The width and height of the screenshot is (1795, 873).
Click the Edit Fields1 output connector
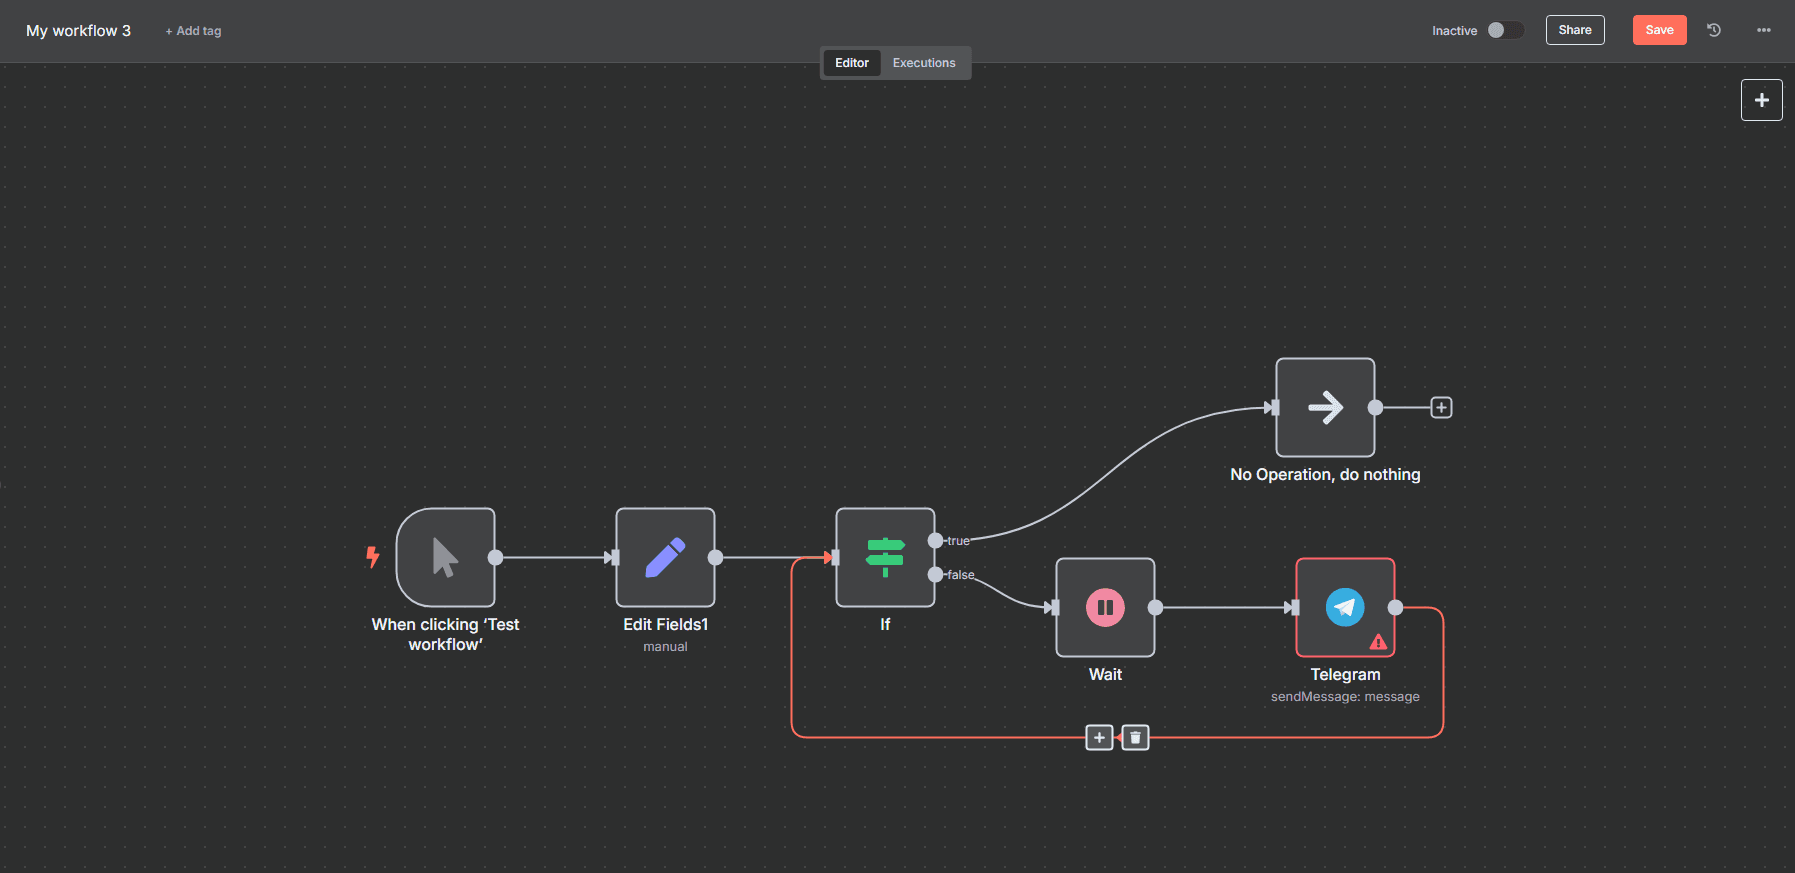pos(715,557)
